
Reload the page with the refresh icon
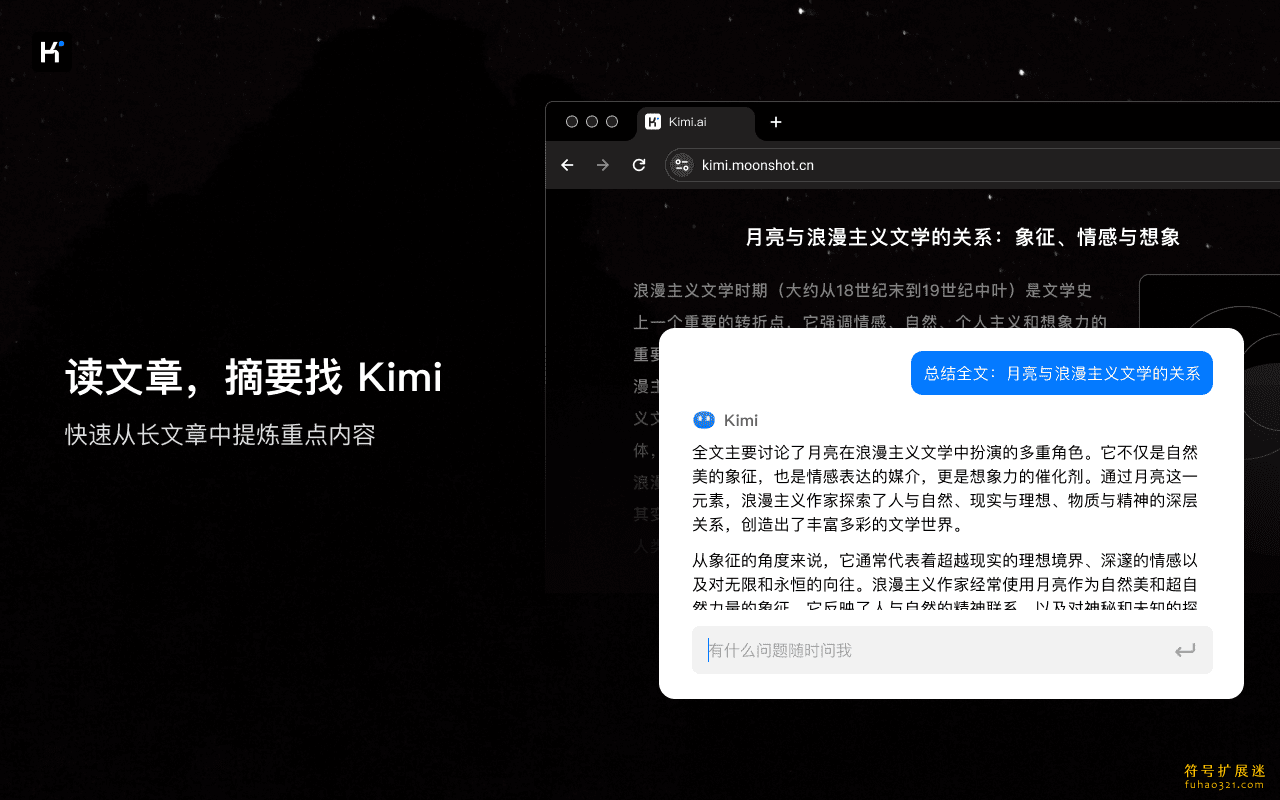click(639, 165)
